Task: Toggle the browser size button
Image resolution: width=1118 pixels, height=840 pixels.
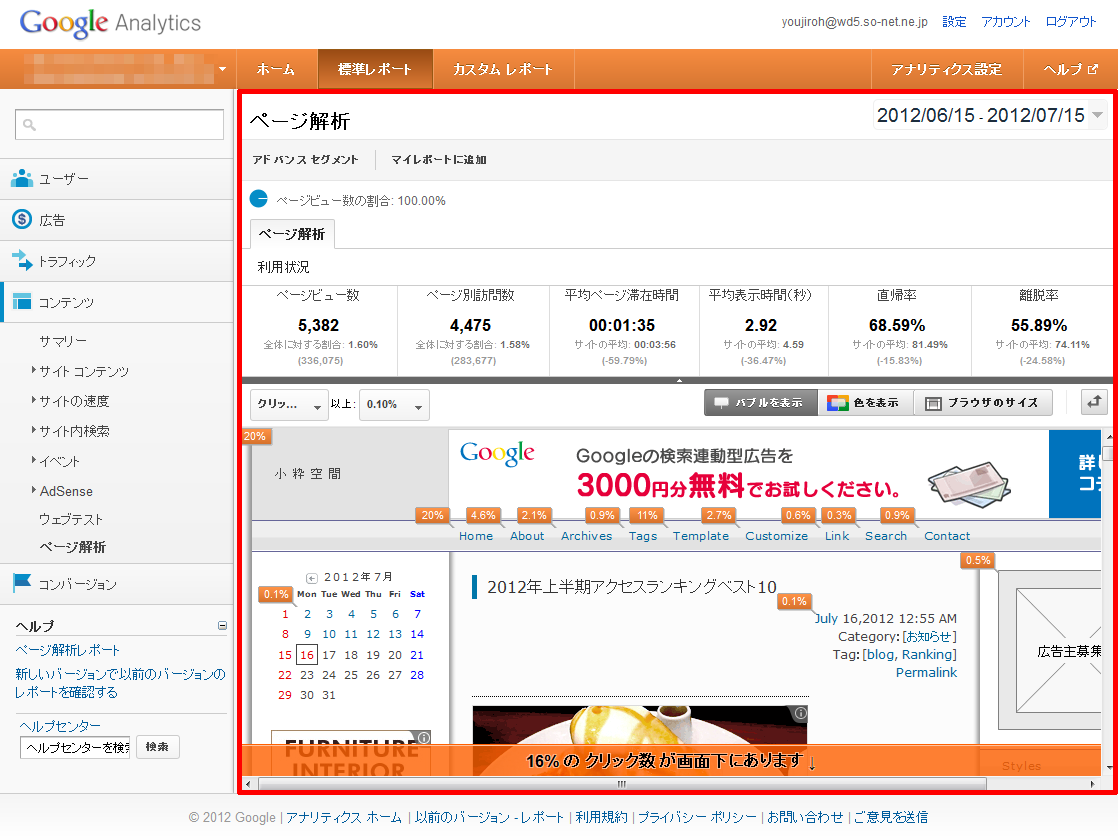Action: pyautogui.click(x=983, y=403)
